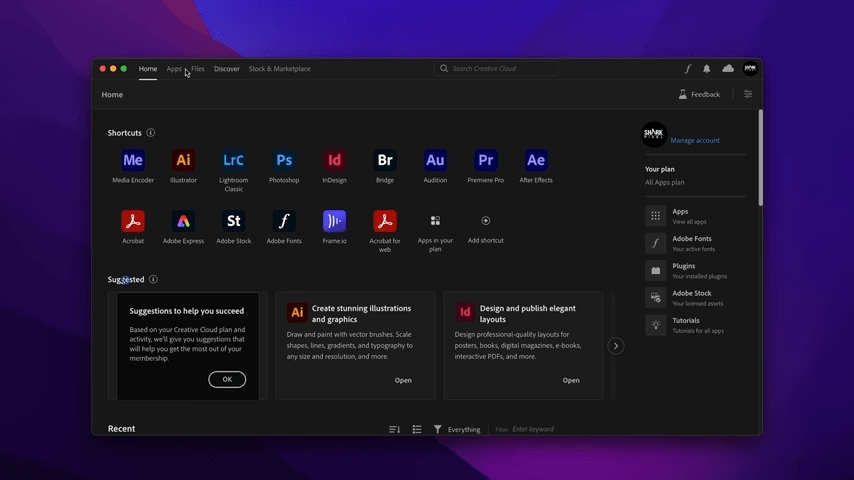Open Acrobat shortcut icon

(x=133, y=221)
